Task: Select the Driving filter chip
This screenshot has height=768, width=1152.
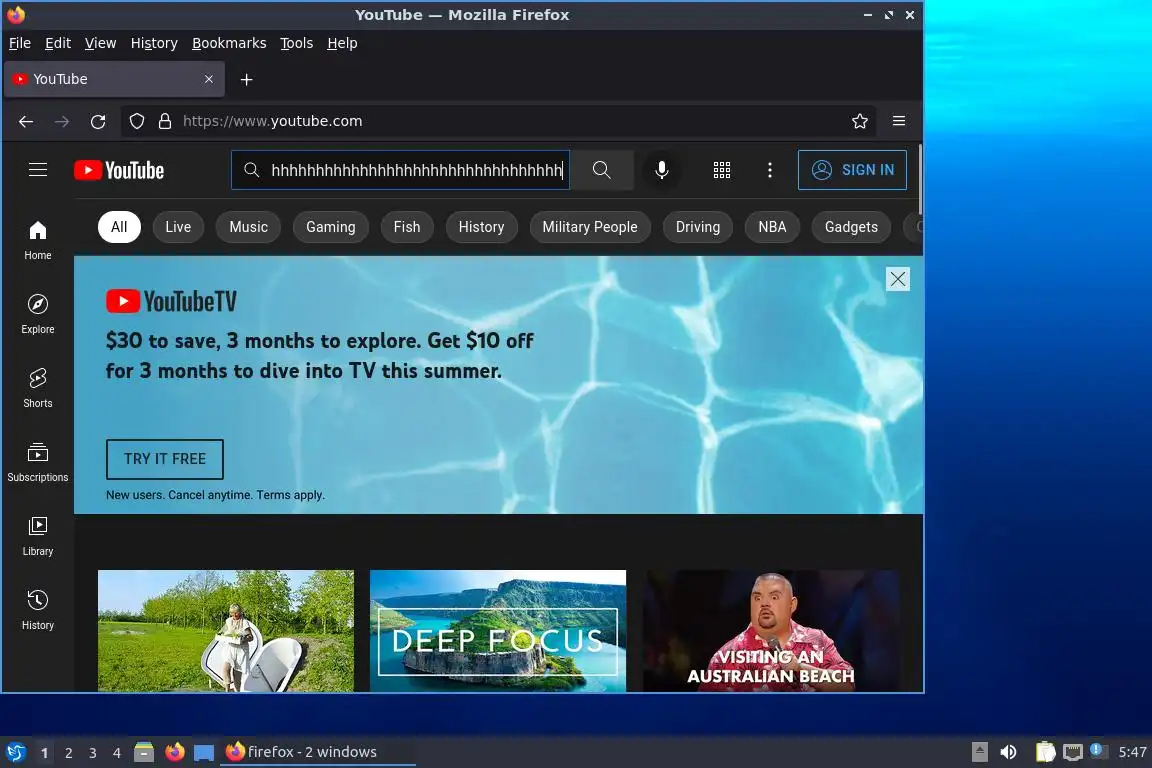Action: [698, 227]
